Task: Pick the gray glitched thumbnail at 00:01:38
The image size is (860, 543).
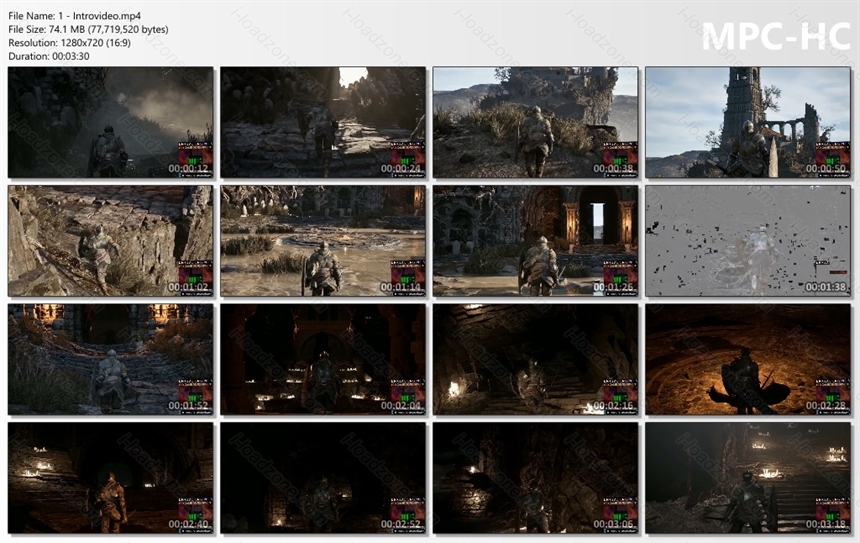Action: 748,241
